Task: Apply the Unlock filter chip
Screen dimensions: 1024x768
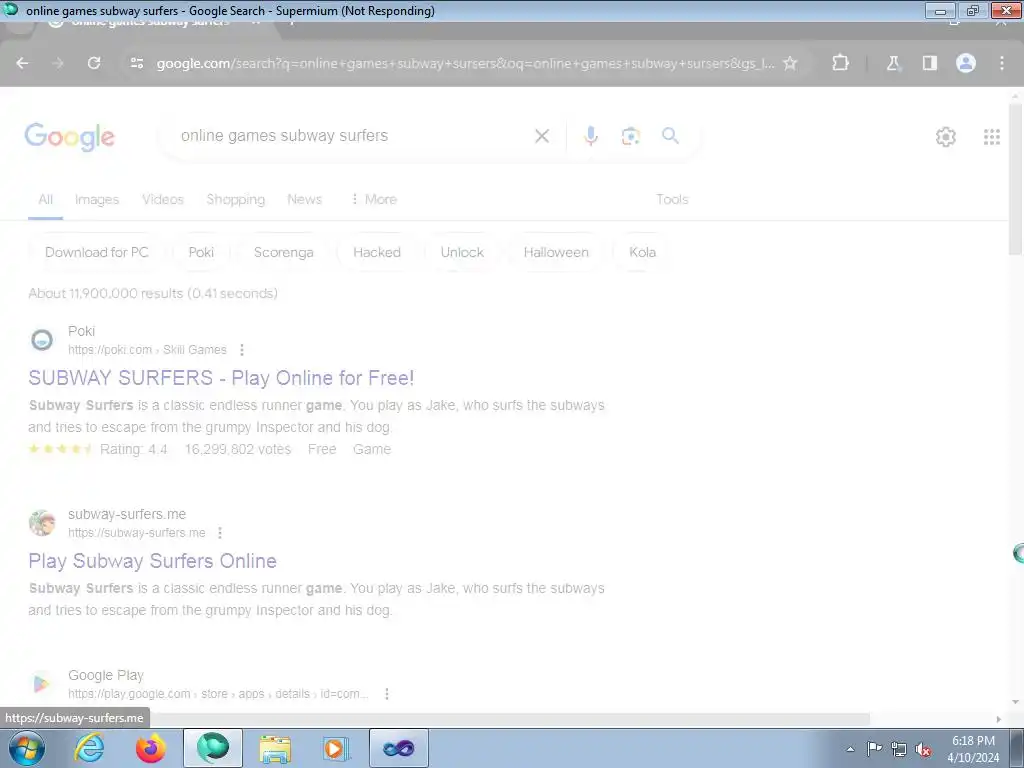Action: click(462, 252)
